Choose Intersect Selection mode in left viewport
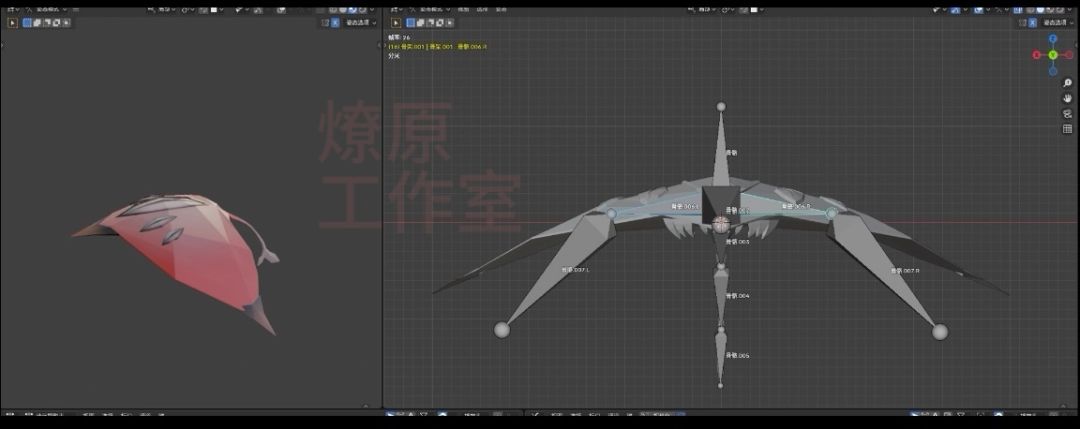This screenshot has height=429, width=1080. (66, 23)
